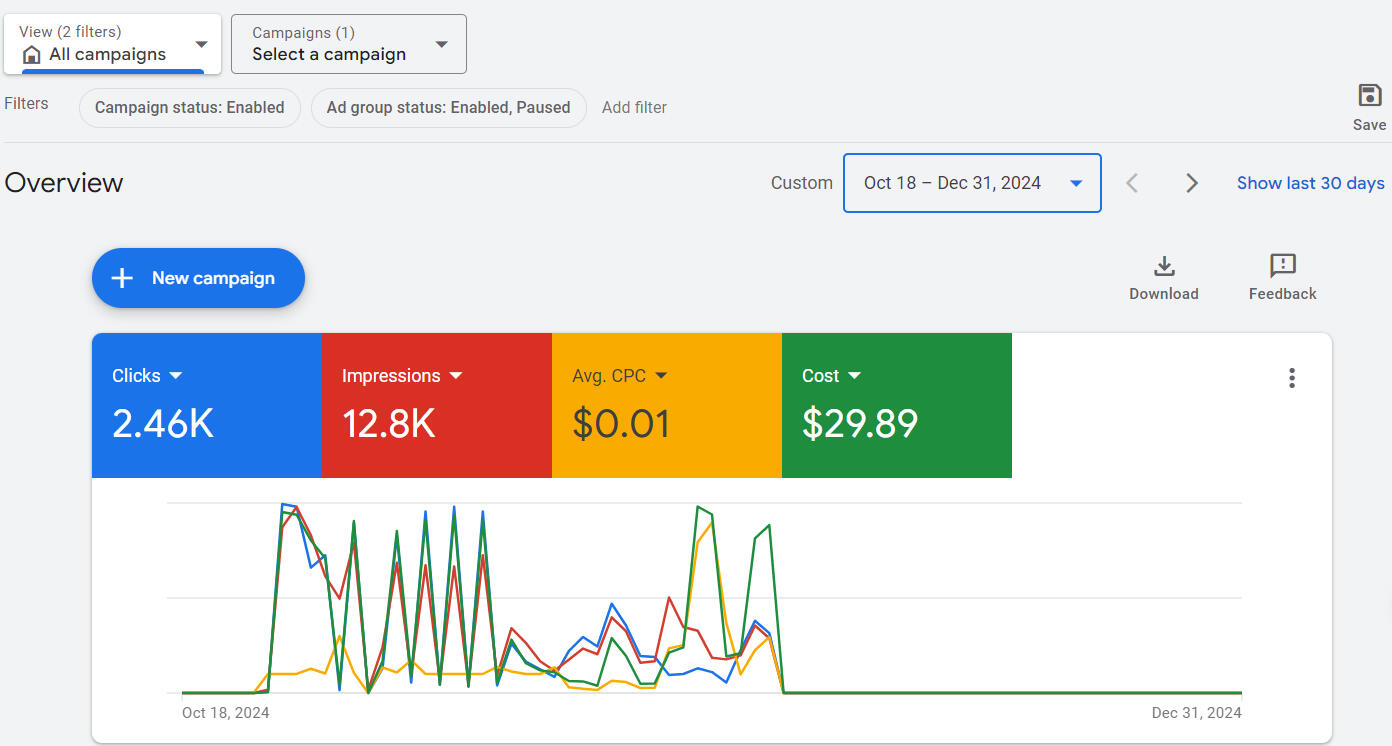Change the Clicks metric via dropdown arrow

[176, 376]
